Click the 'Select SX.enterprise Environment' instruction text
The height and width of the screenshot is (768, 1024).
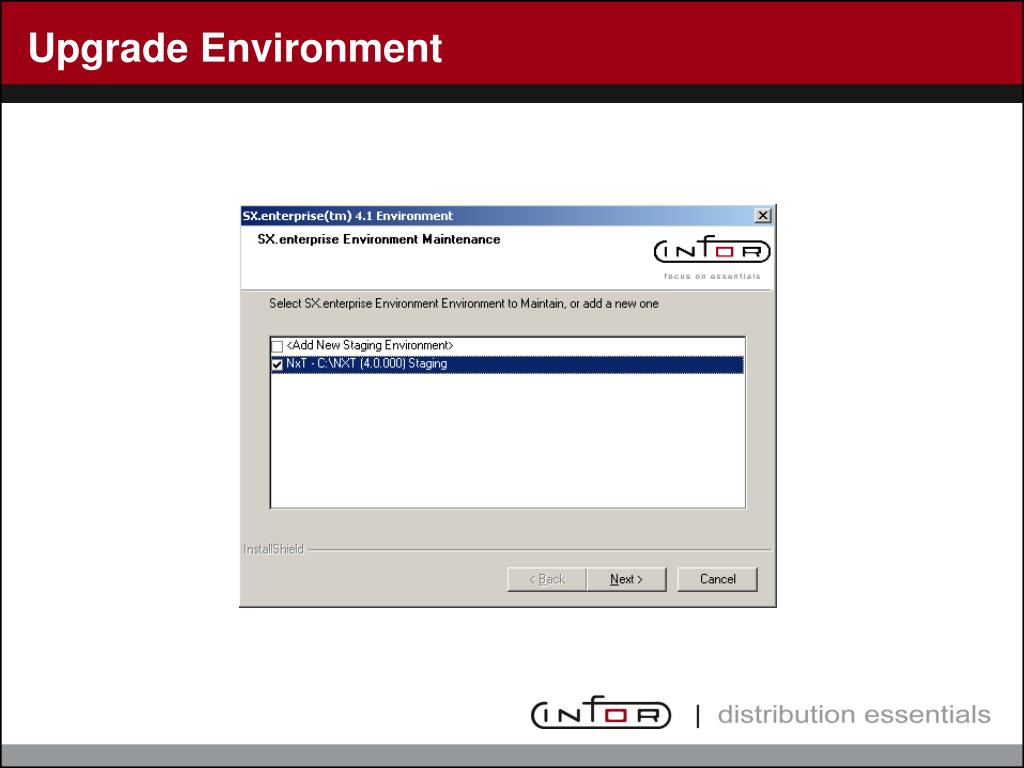464,304
